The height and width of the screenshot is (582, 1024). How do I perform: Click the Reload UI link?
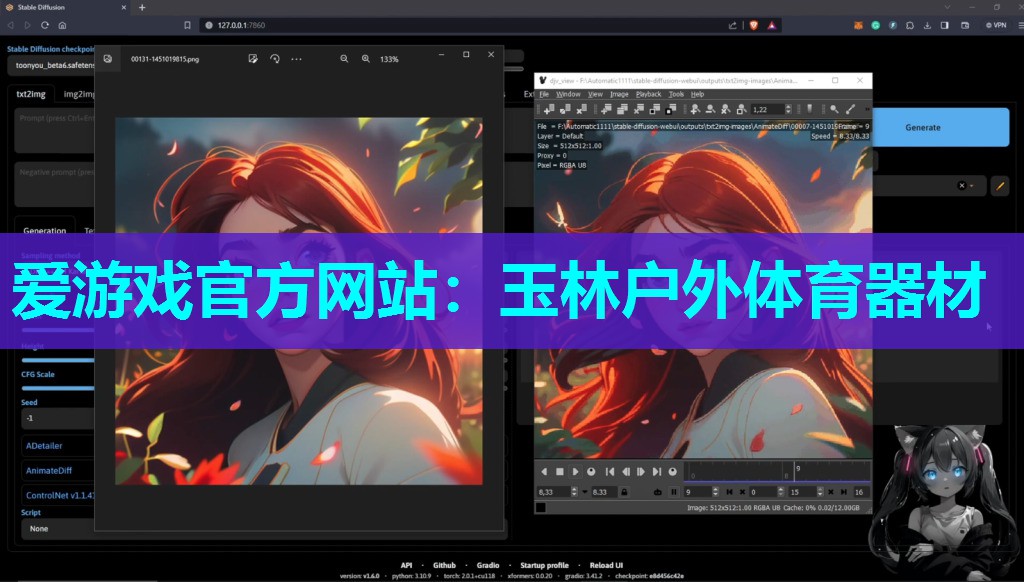pyautogui.click(x=606, y=565)
